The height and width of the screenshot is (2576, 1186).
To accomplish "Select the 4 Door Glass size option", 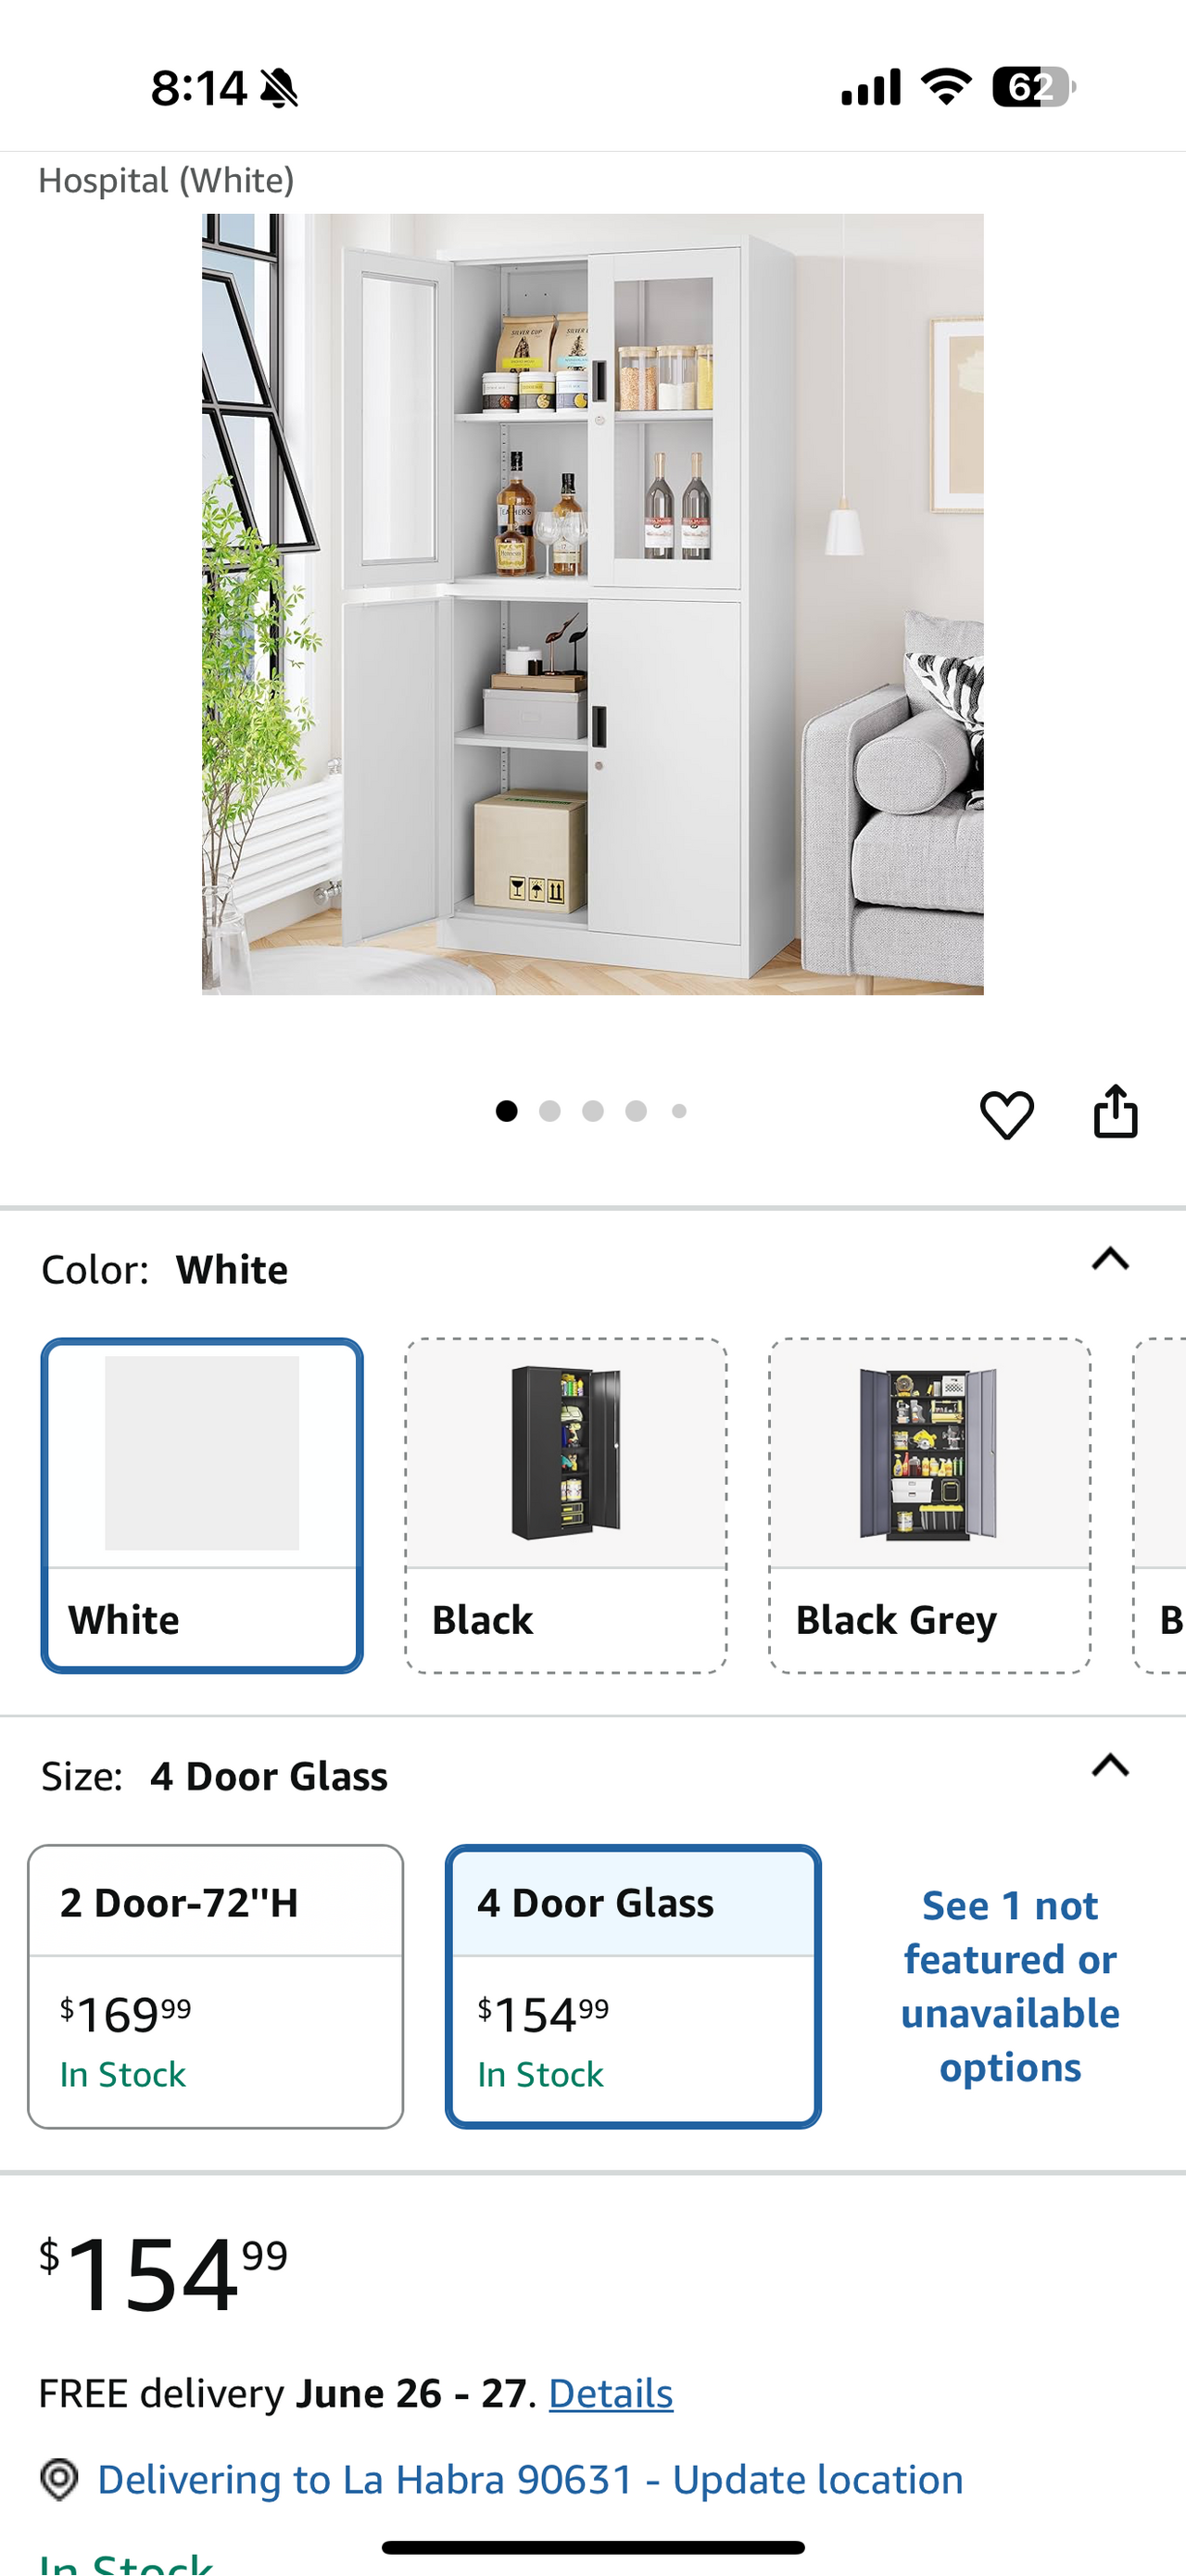I will (633, 1986).
